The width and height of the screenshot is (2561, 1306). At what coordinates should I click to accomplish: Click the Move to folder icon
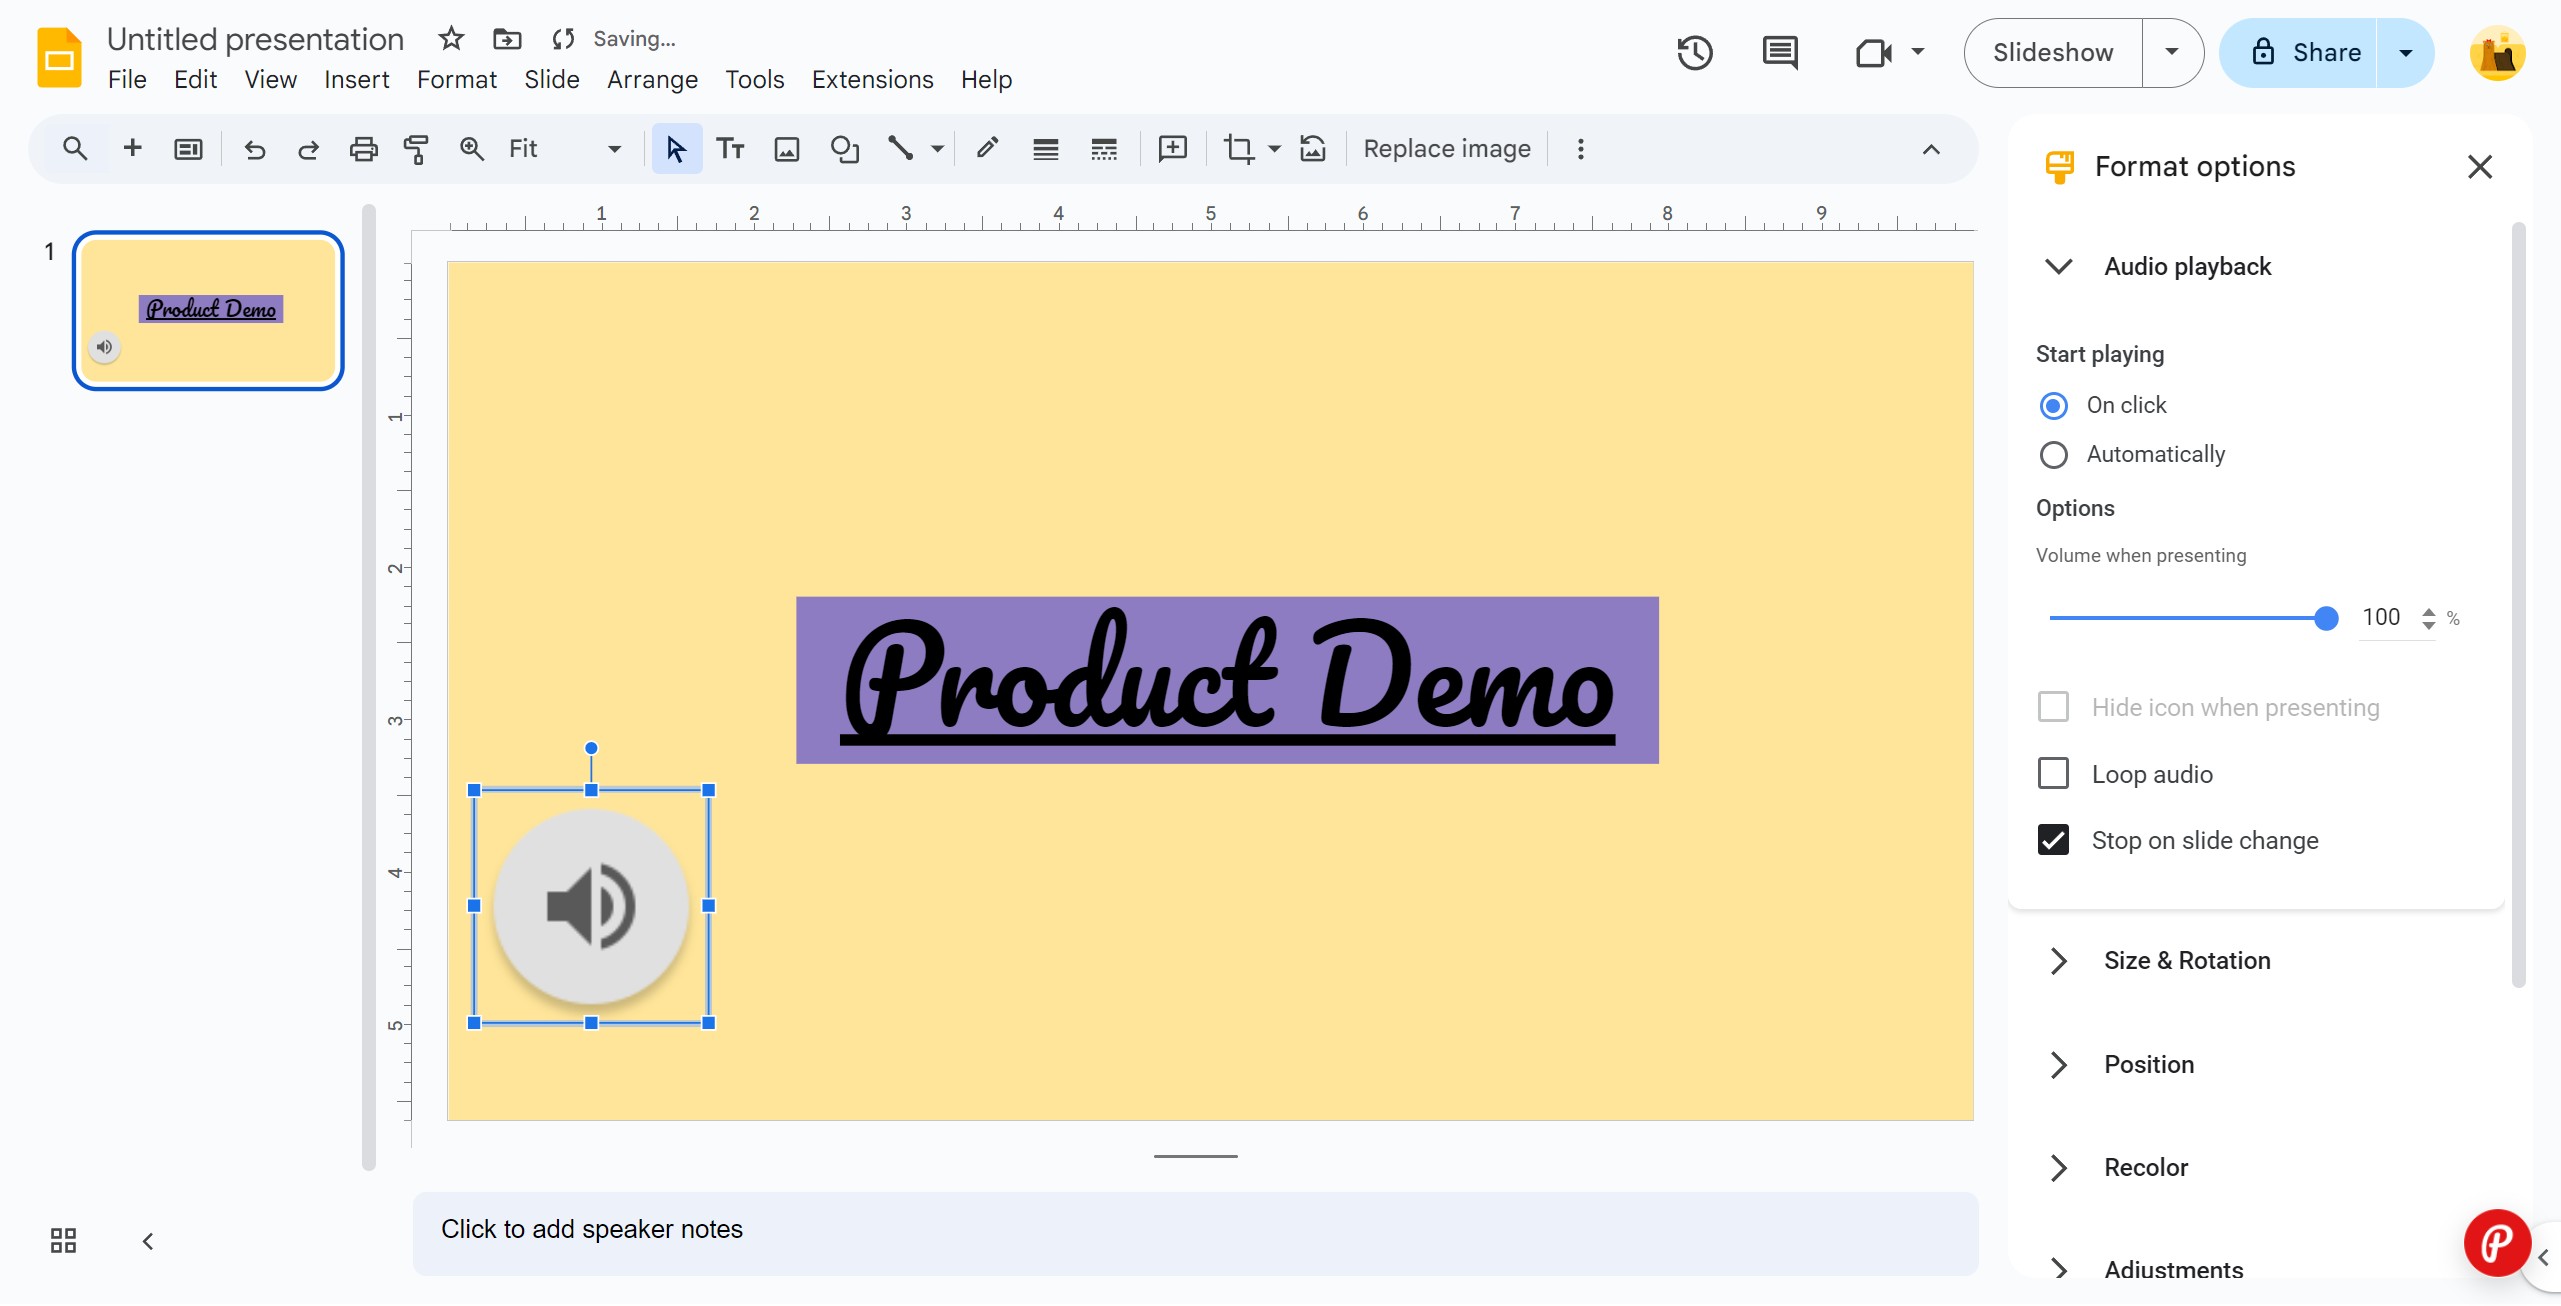pos(507,39)
